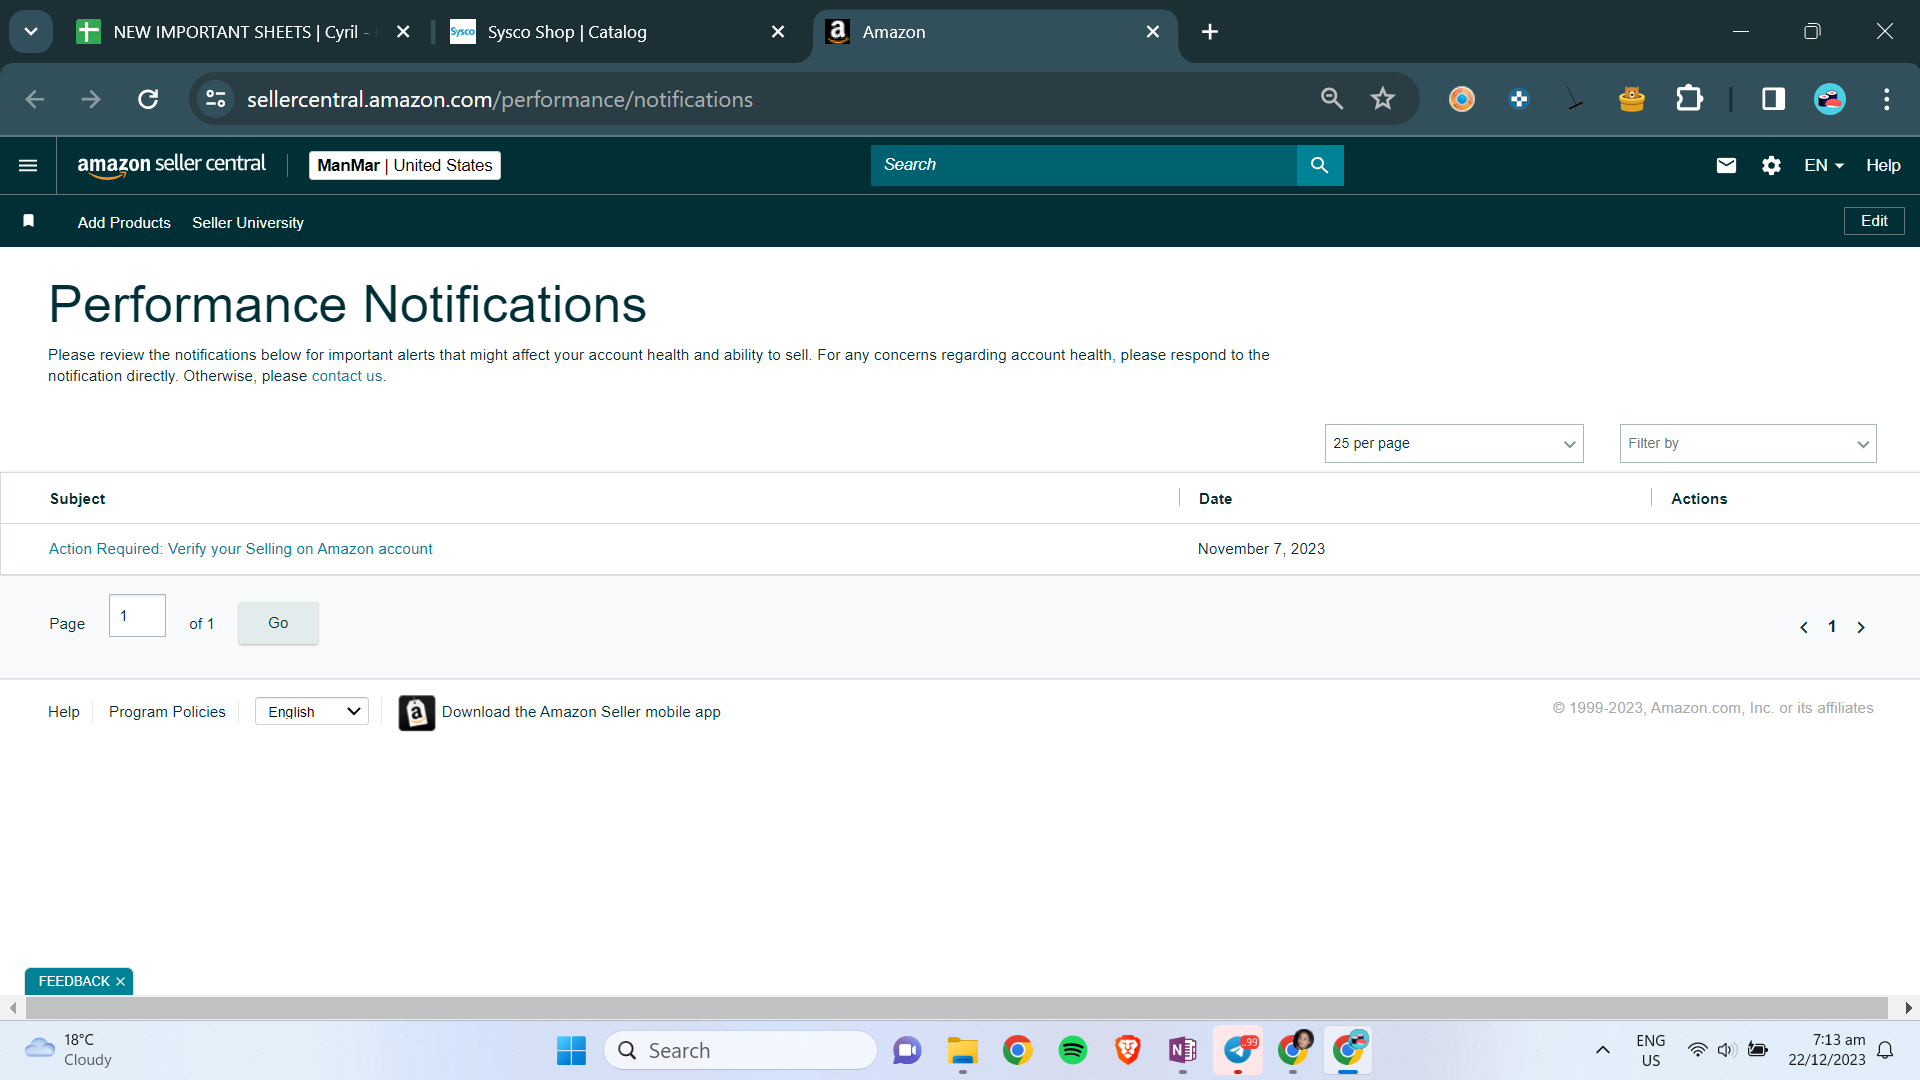Click the bookmark flag icon in favorites bar

(x=29, y=221)
